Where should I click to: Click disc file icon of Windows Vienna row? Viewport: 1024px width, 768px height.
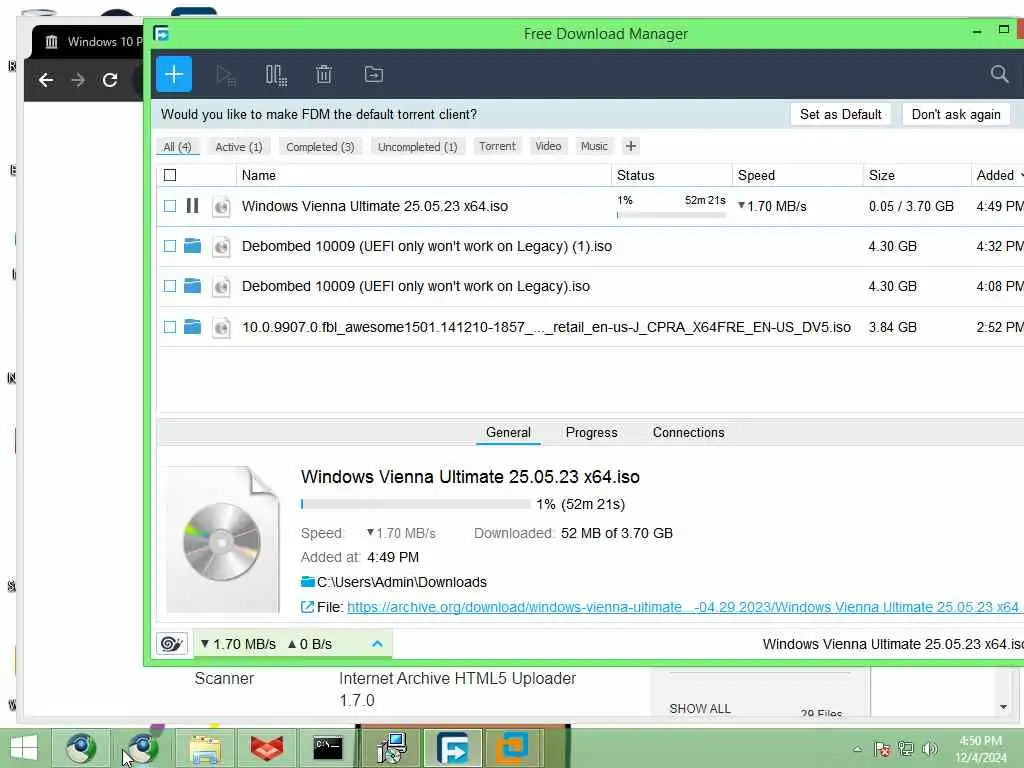pos(221,206)
